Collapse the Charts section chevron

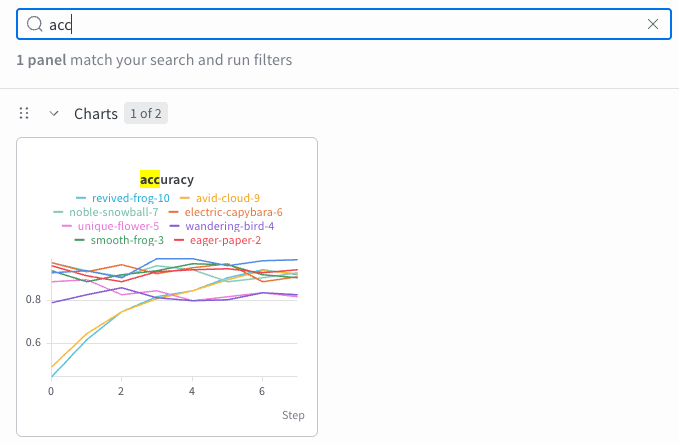54,113
